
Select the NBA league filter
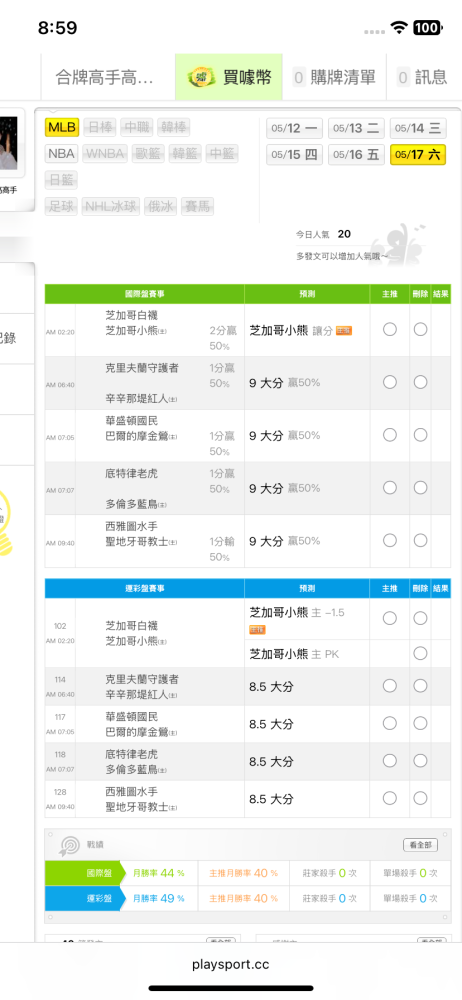point(61,154)
